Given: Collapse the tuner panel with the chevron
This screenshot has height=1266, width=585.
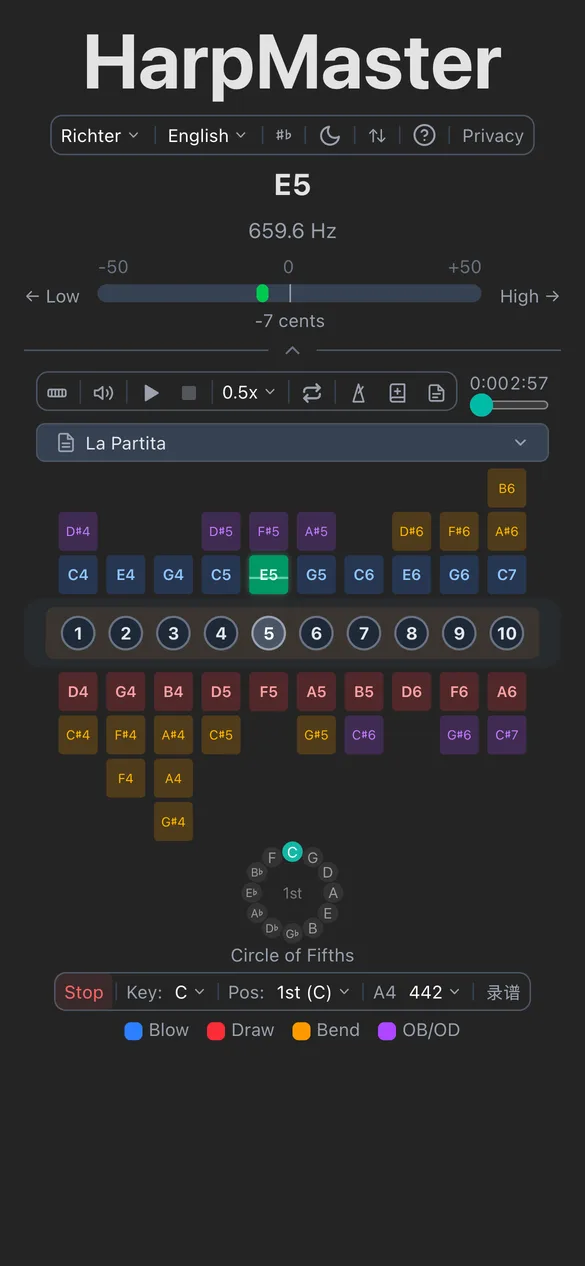Looking at the screenshot, I should pyautogui.click(x=292, y=351).
